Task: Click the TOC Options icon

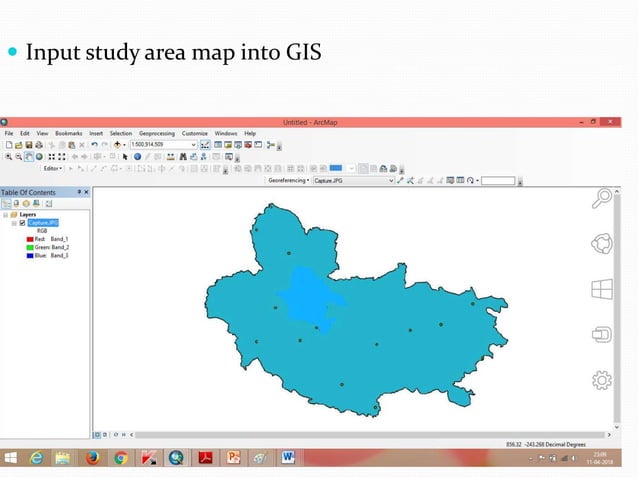Action: coord(49,203)
